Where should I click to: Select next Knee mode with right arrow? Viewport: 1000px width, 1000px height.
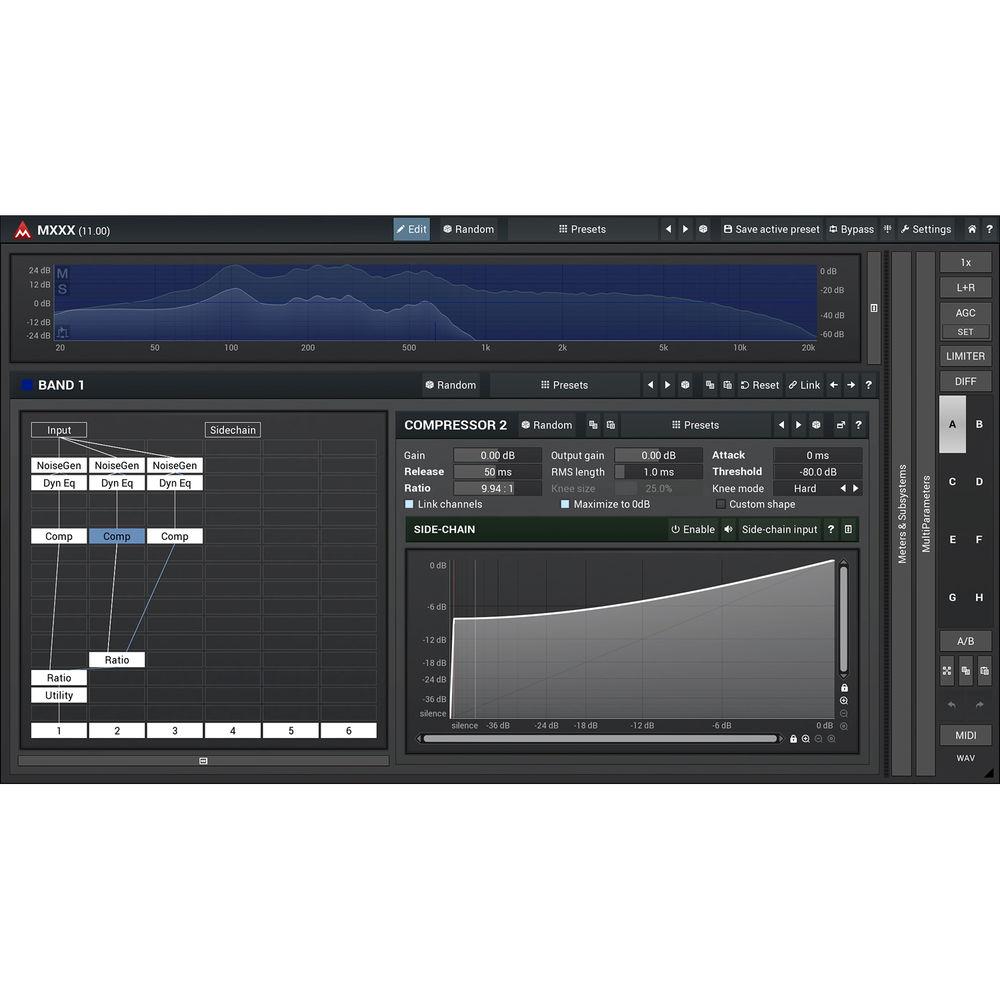point(856,489)
